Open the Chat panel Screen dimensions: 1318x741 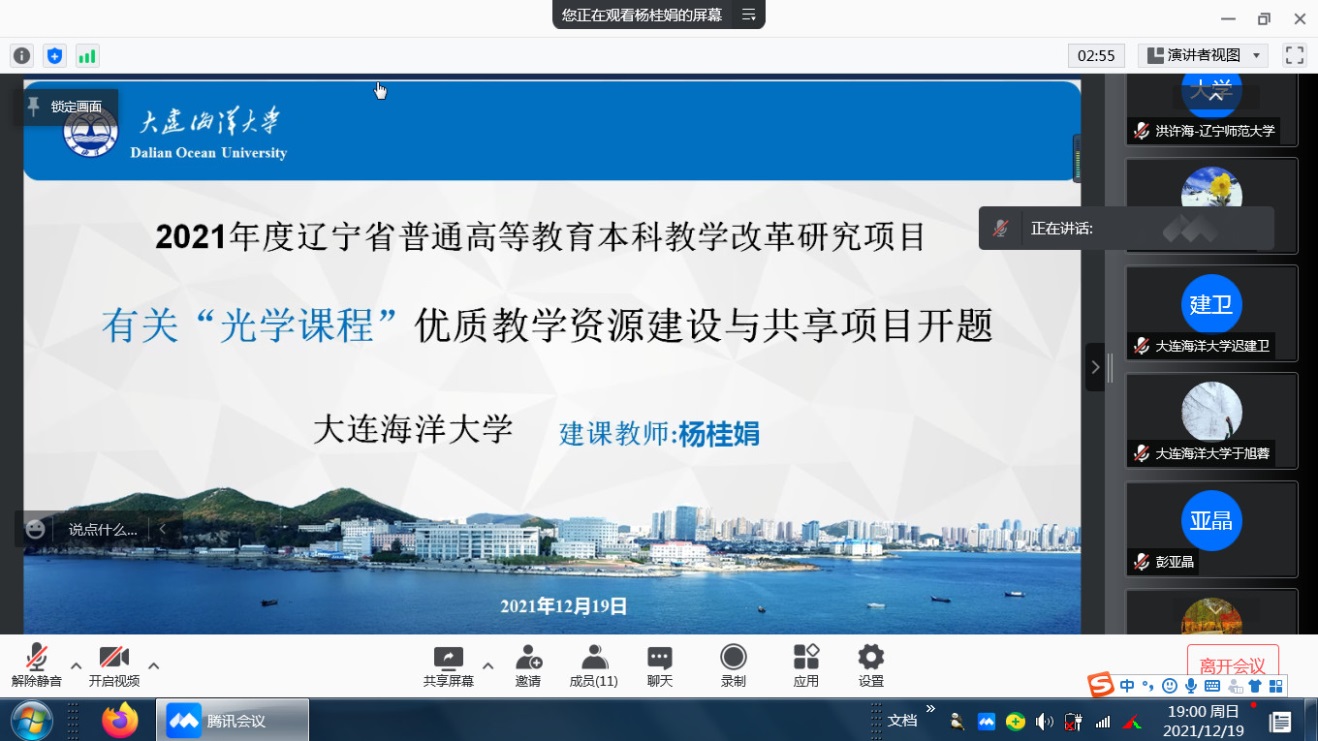click(659, 666)
